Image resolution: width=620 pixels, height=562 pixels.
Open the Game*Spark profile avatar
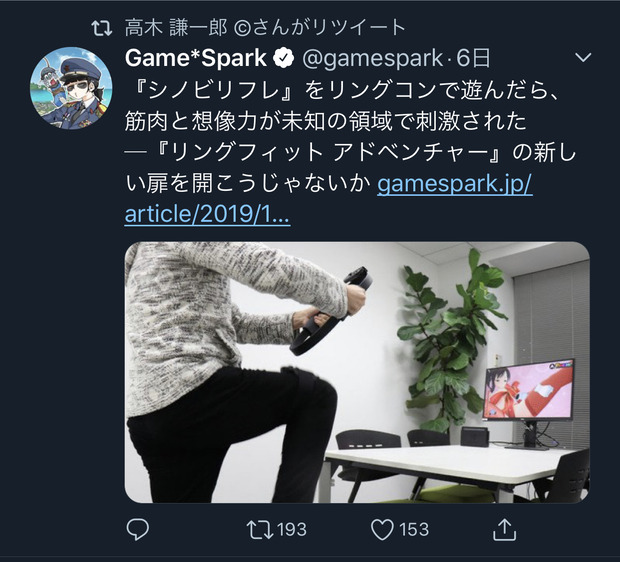point(71,88)
